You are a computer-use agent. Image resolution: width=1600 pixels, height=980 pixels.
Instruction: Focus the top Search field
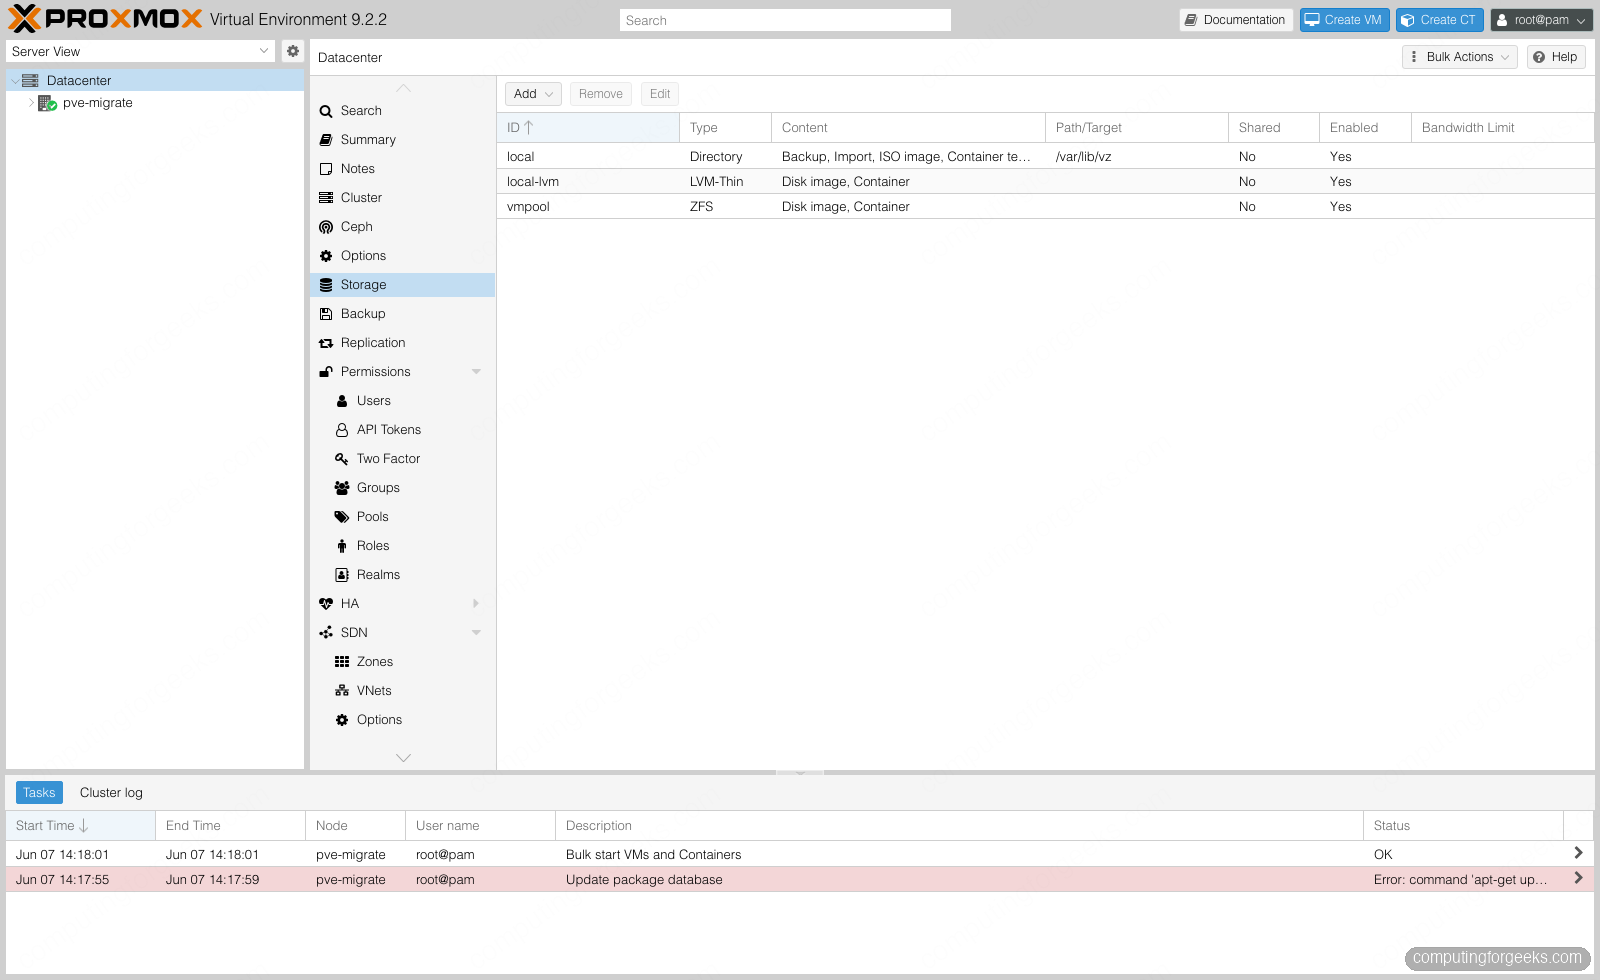[785, 20]
